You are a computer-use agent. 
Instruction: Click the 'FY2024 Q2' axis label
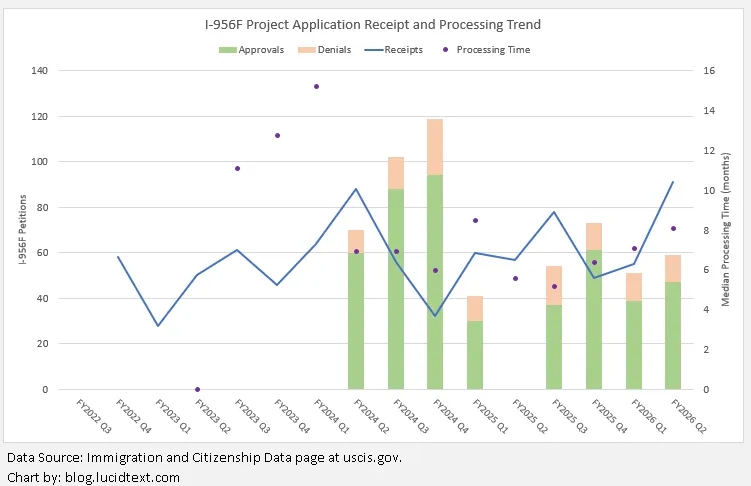point(372,416)
